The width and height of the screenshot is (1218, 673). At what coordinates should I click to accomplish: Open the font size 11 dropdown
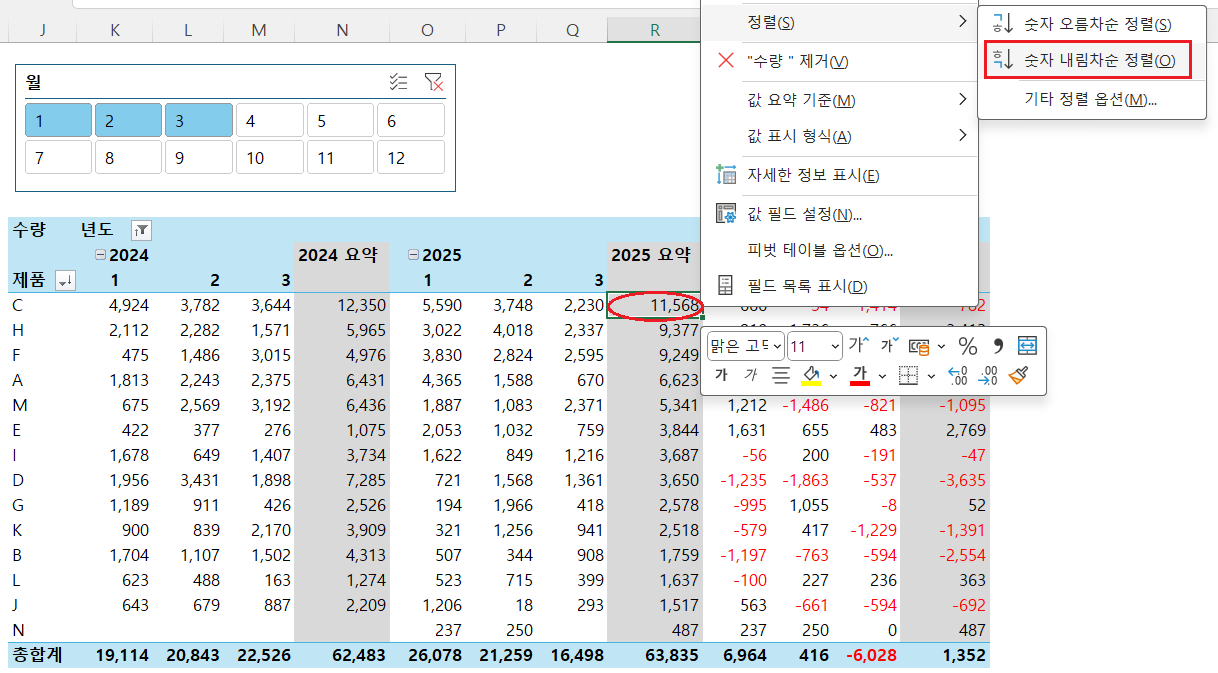835,347
